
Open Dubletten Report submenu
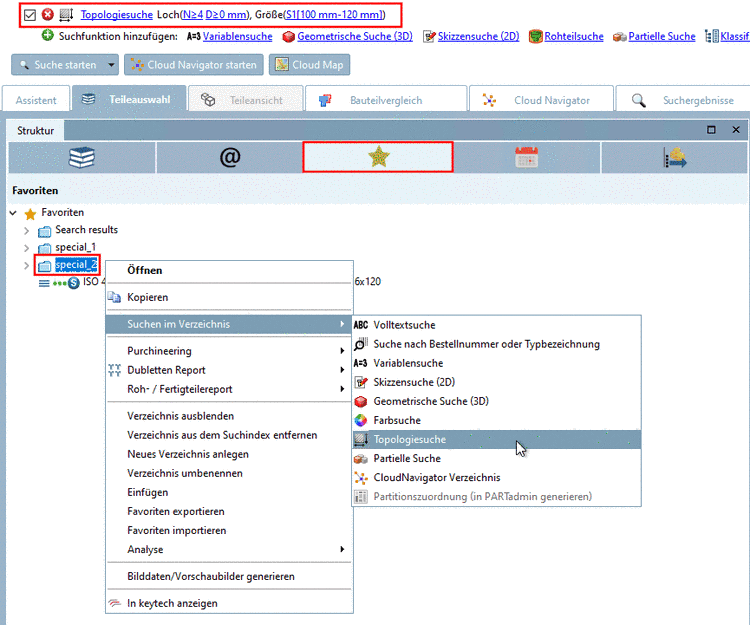point(229,370)
